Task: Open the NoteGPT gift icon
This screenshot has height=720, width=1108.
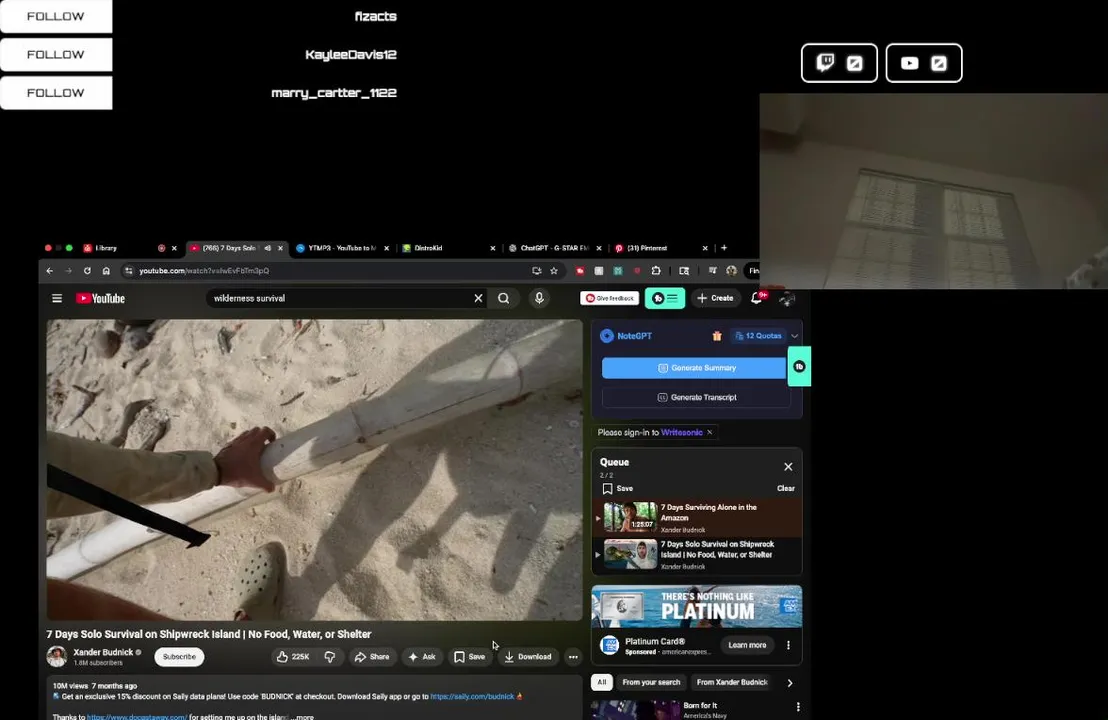Action: click(x=717, y=336)
